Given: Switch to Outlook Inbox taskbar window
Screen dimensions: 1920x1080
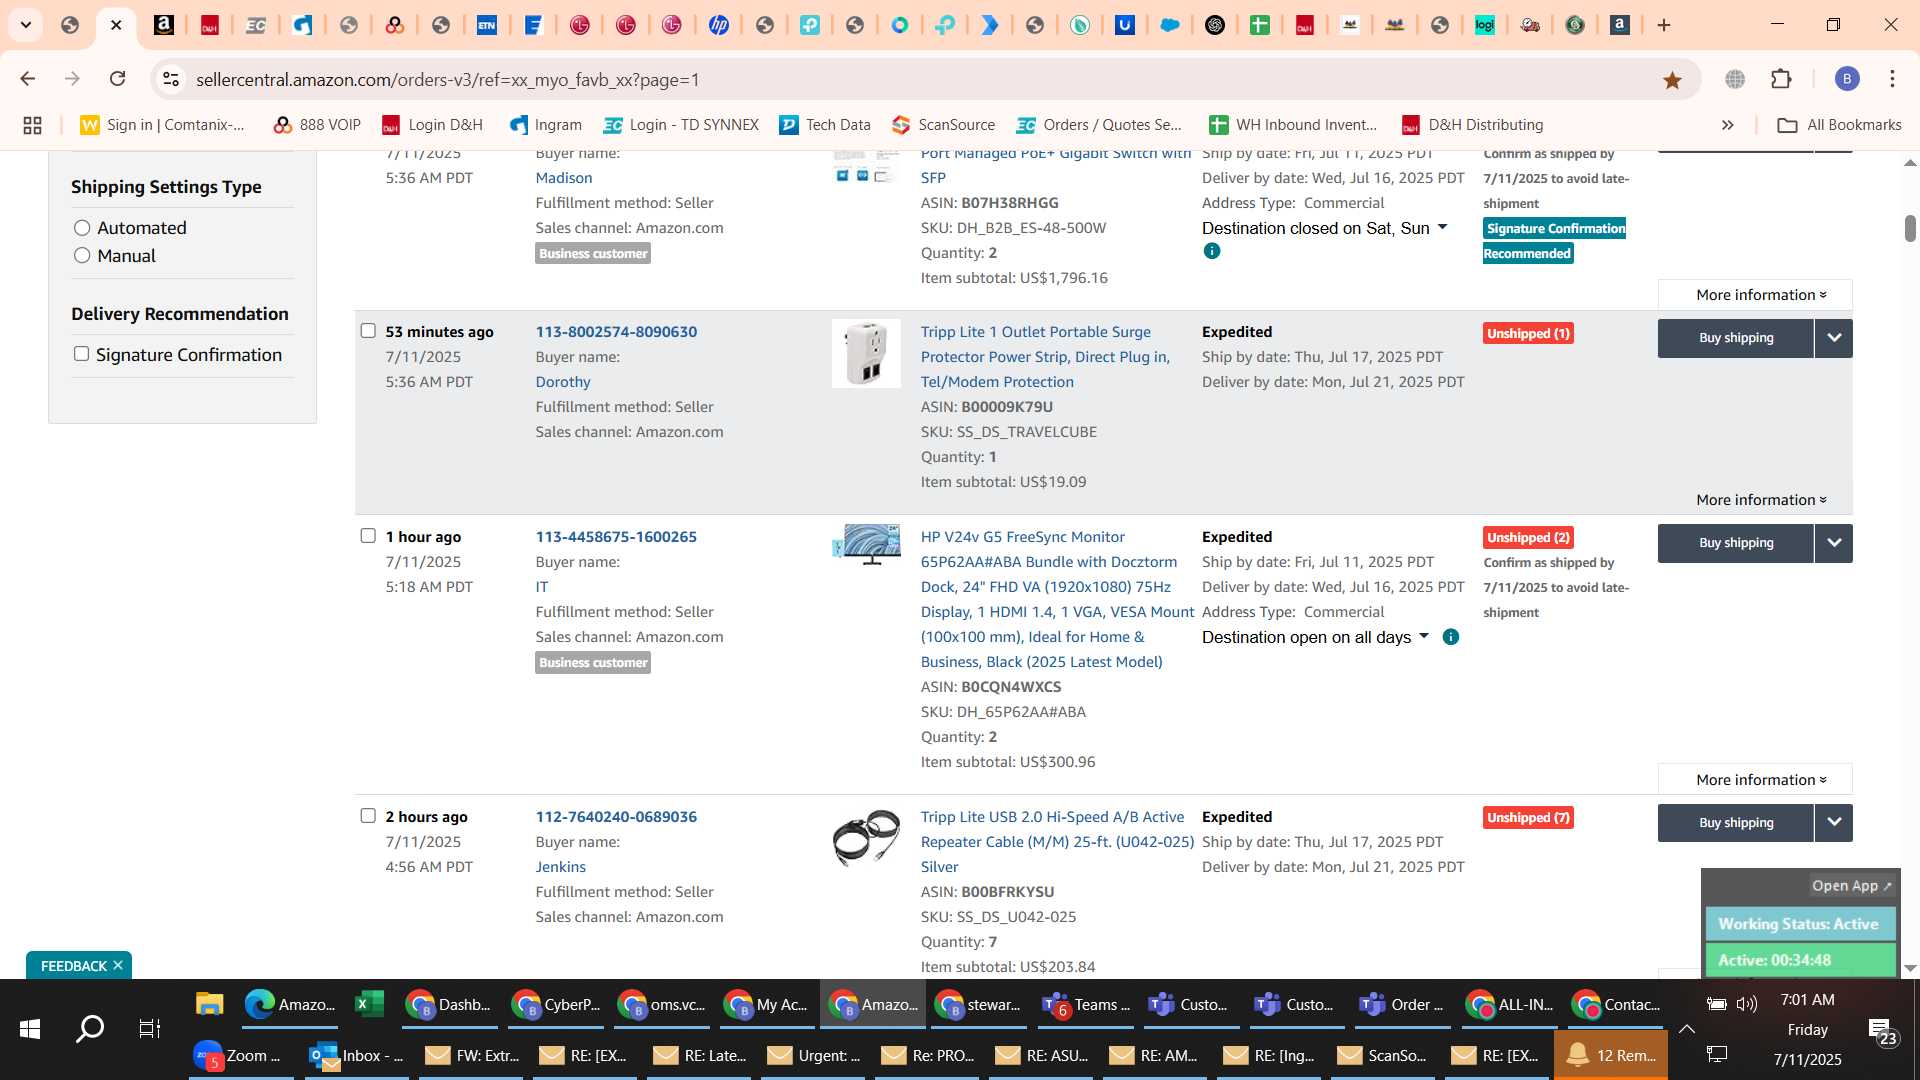Looking at the screenshot, I should [357, 1056].
